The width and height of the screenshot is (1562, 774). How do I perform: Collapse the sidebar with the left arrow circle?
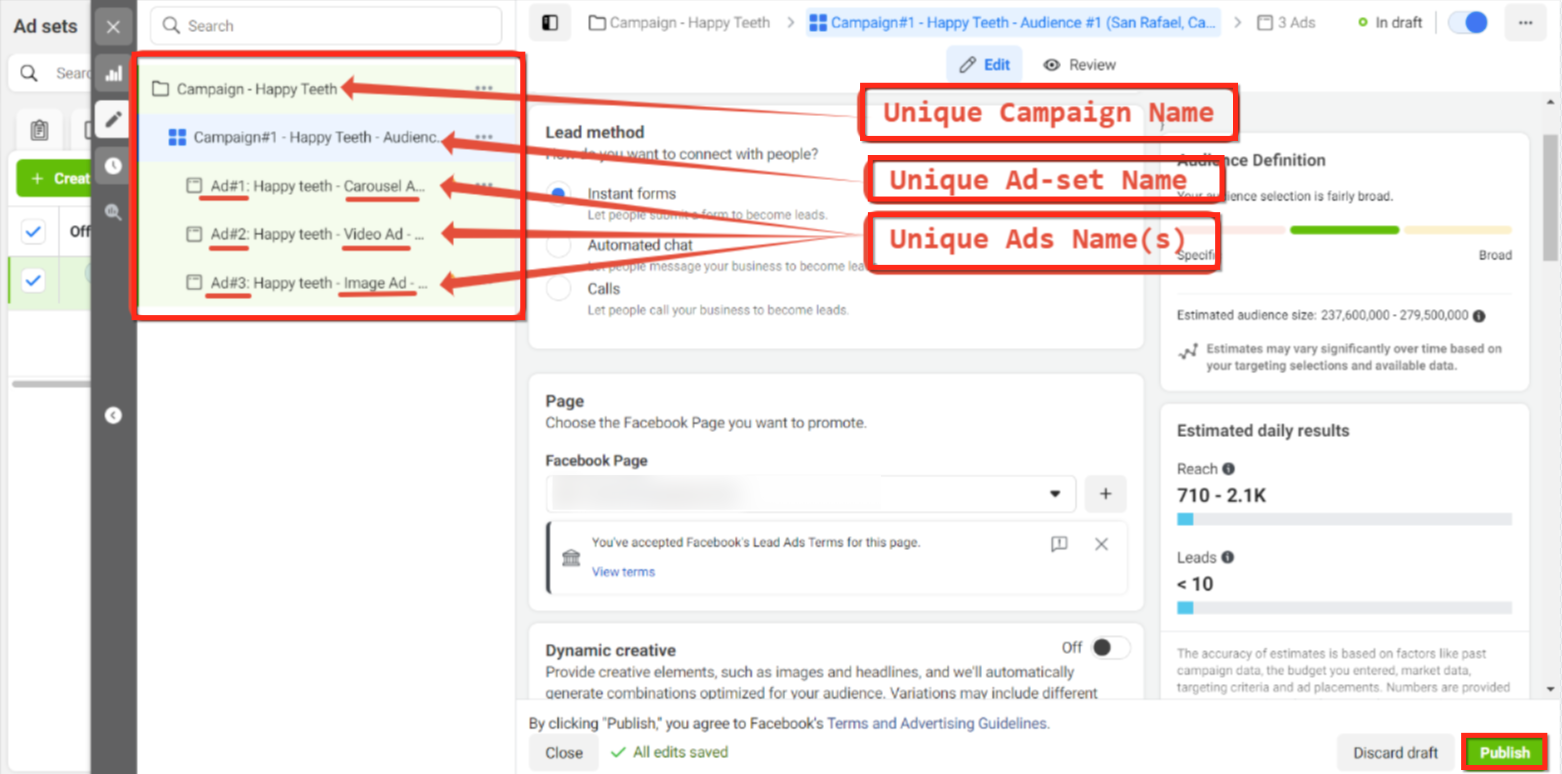pyautogui.click(x=113, y=415)
